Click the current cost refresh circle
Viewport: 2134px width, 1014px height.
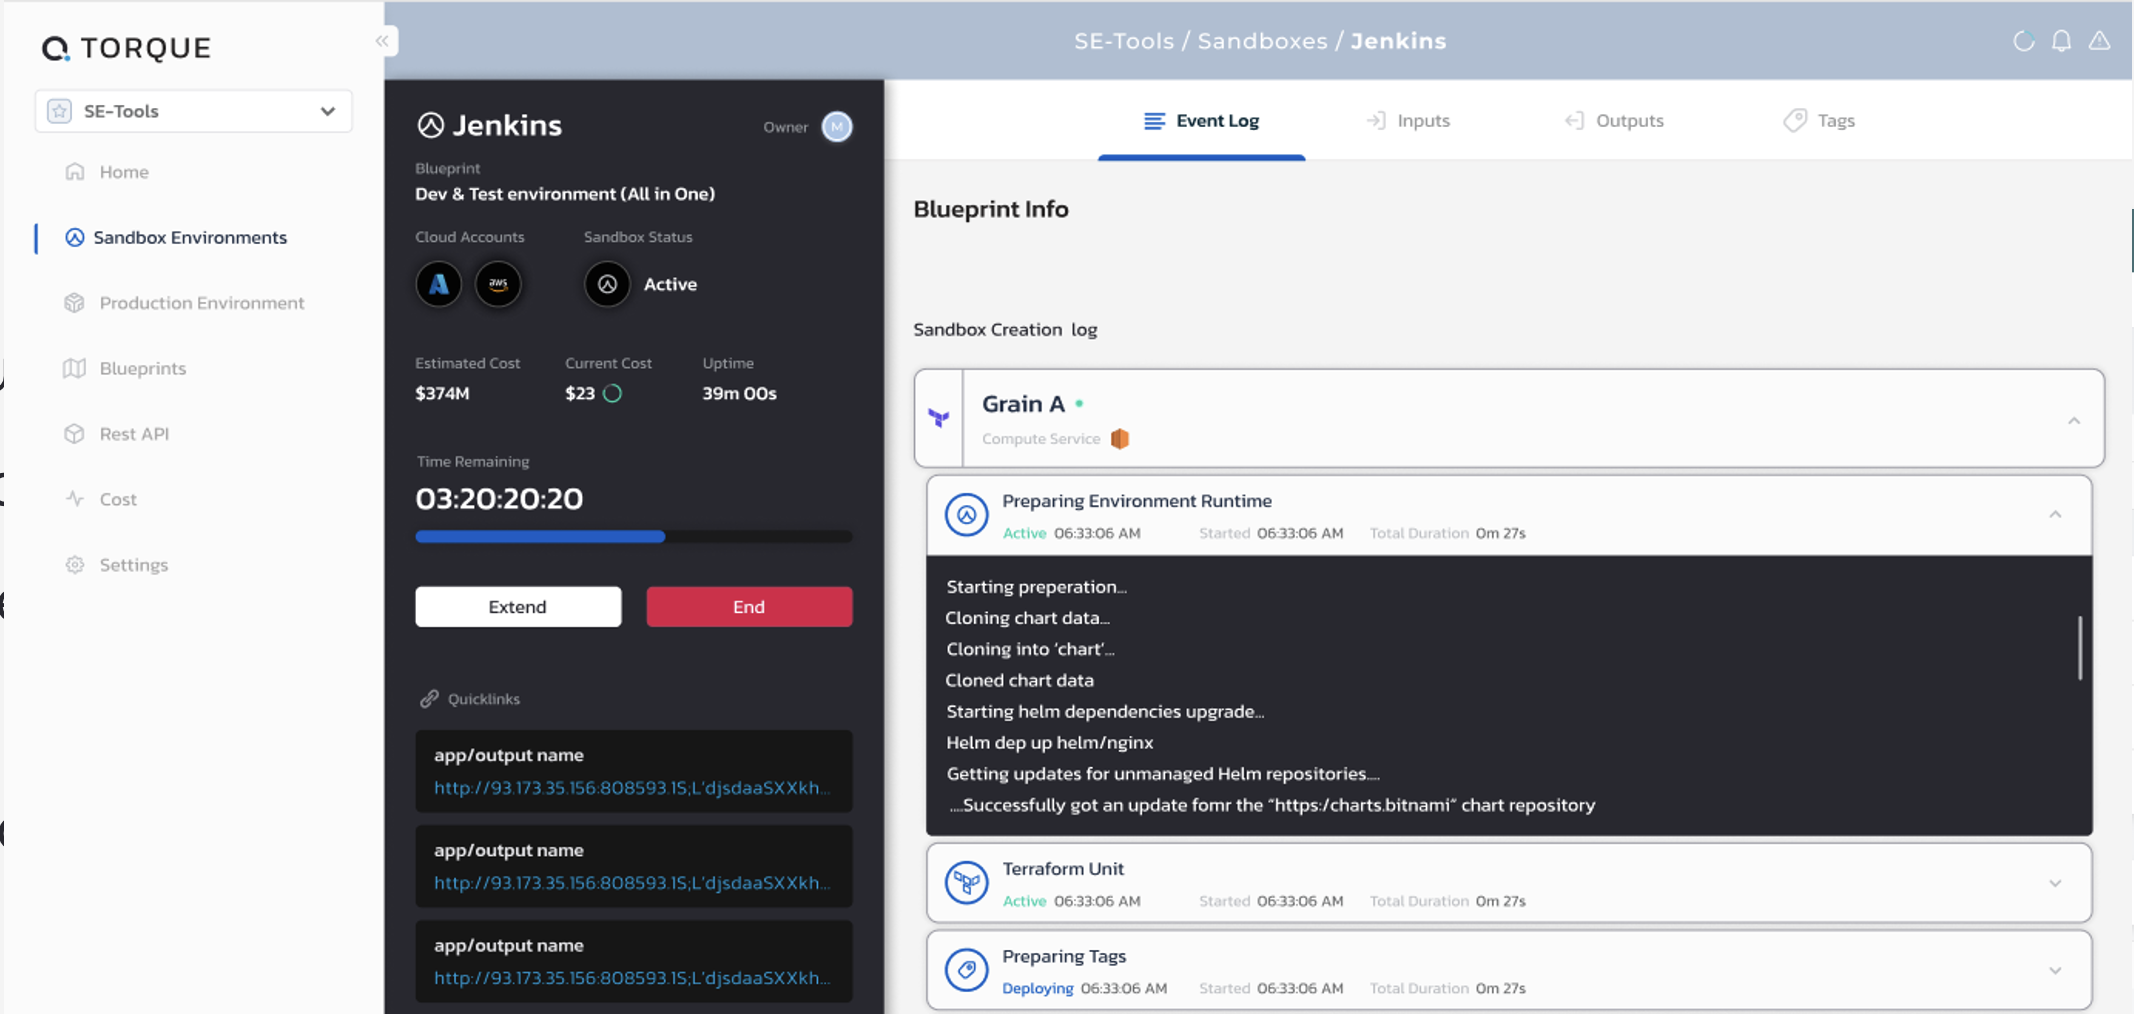613,394
